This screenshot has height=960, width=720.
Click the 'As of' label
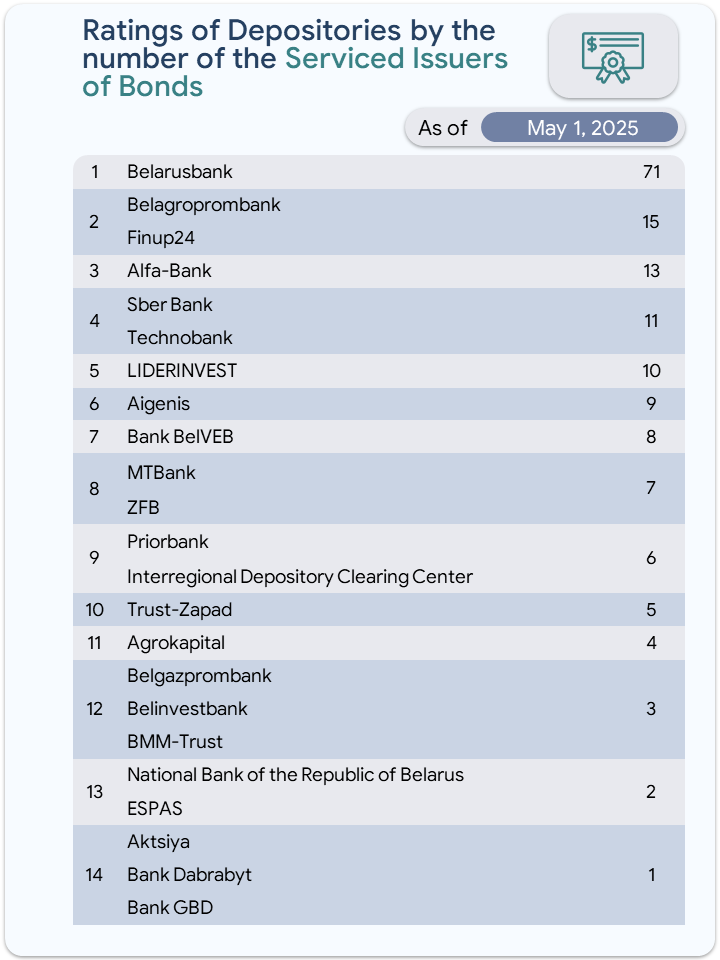pyautogui.click(x=443, y=127)
